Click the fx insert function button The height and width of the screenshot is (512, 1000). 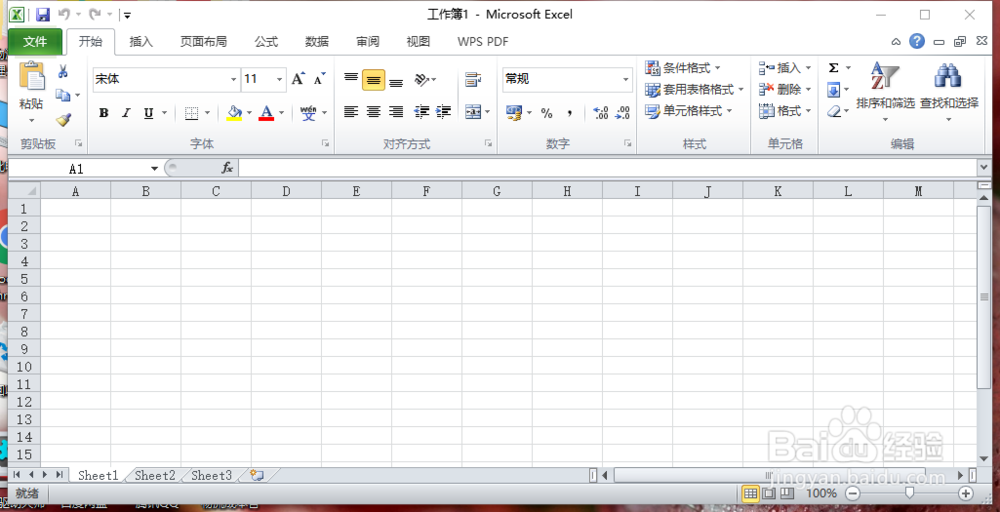[227, 168]
